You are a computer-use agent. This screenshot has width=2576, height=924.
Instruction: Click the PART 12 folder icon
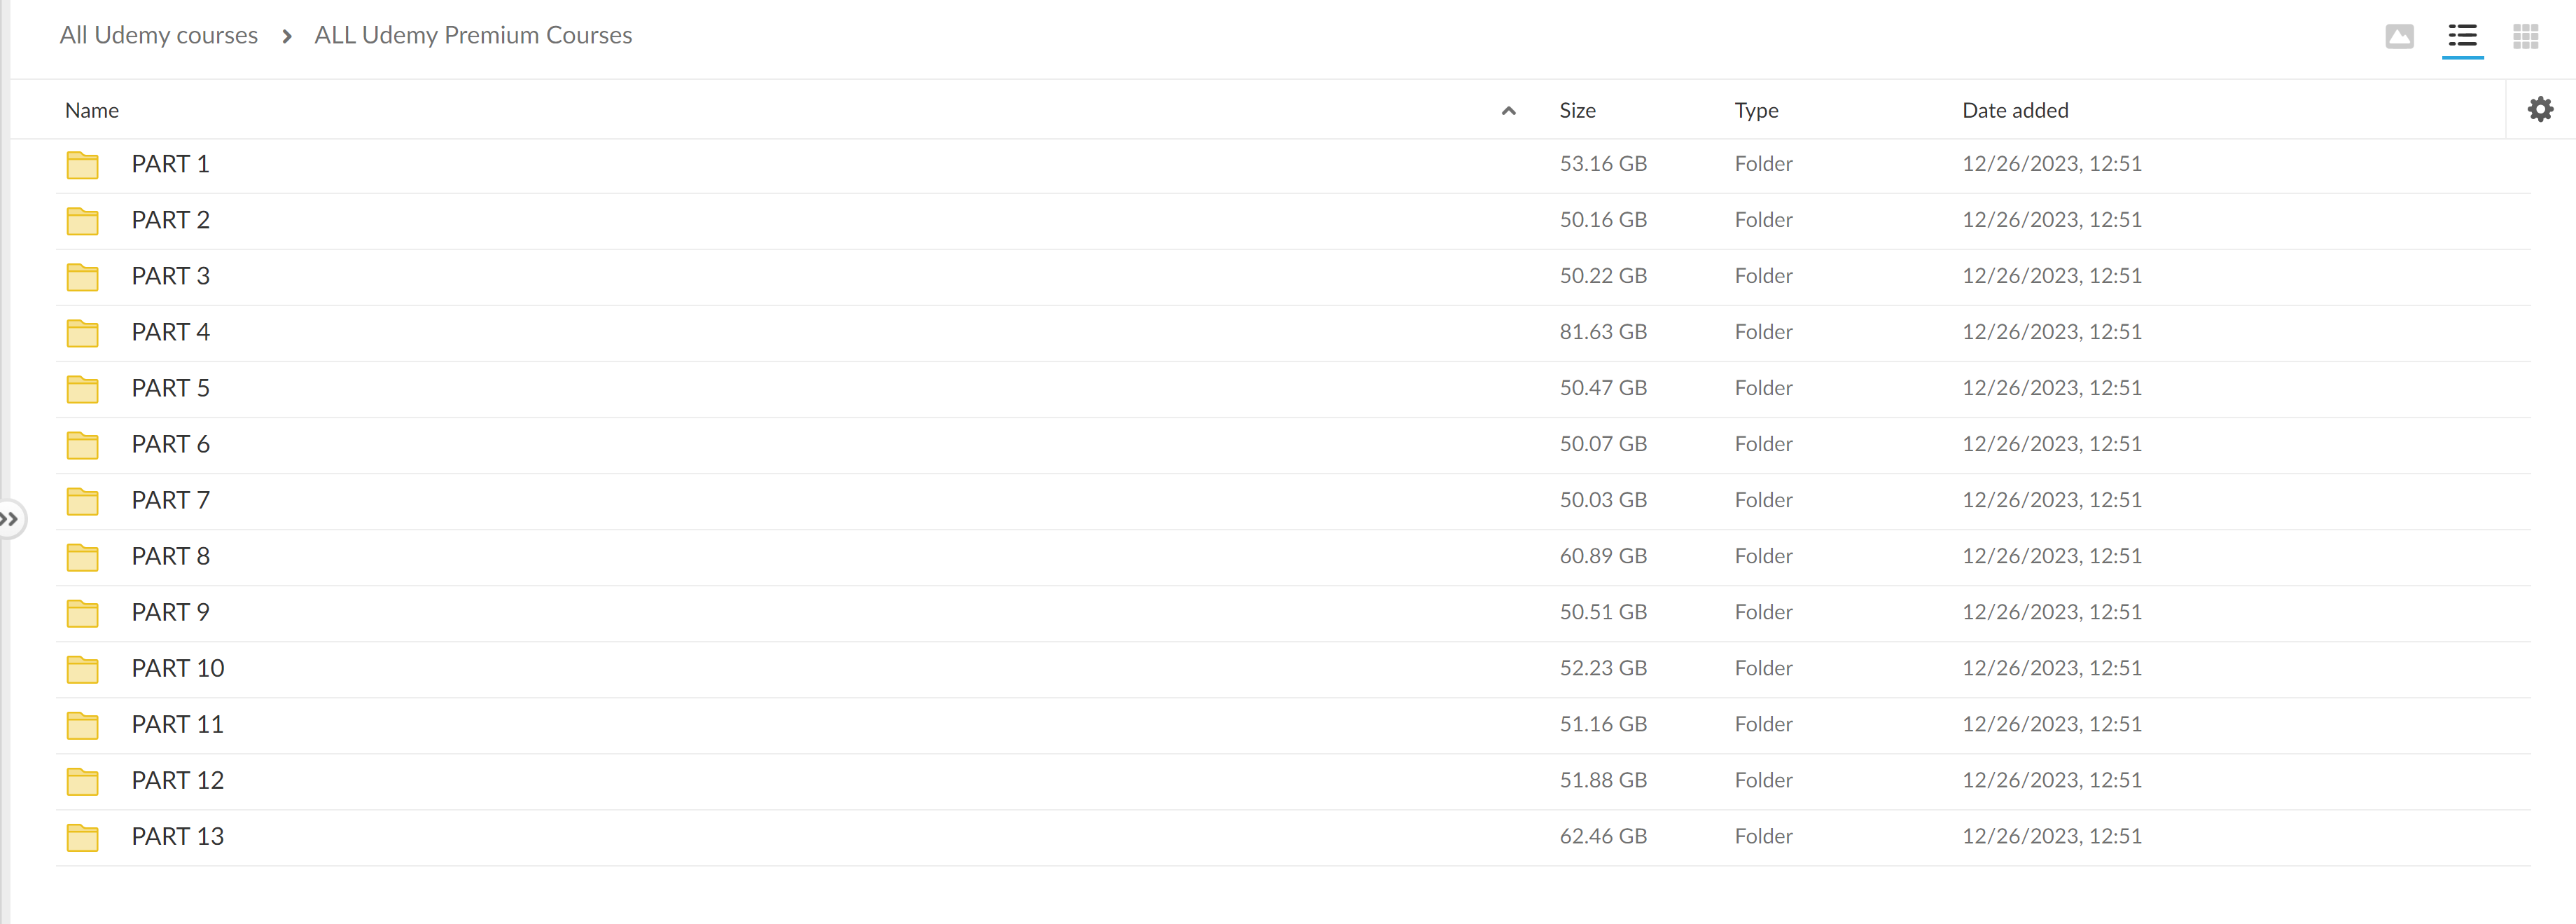[82, 781]
